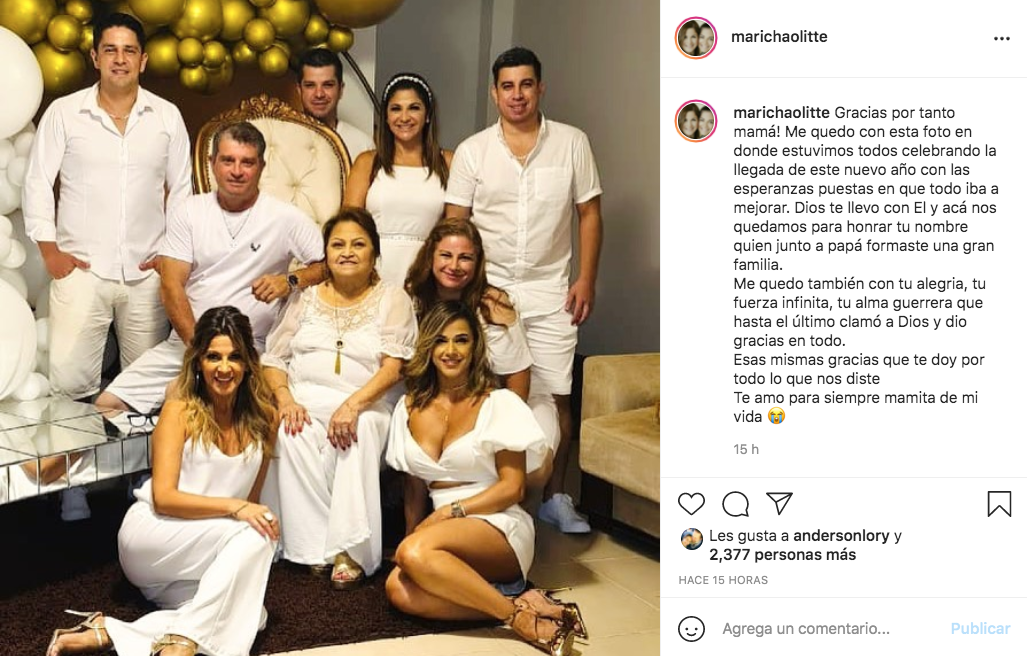Click the andersonlory liker avatar
Viewport: 1027px width, 656px height.
(692, 538)
